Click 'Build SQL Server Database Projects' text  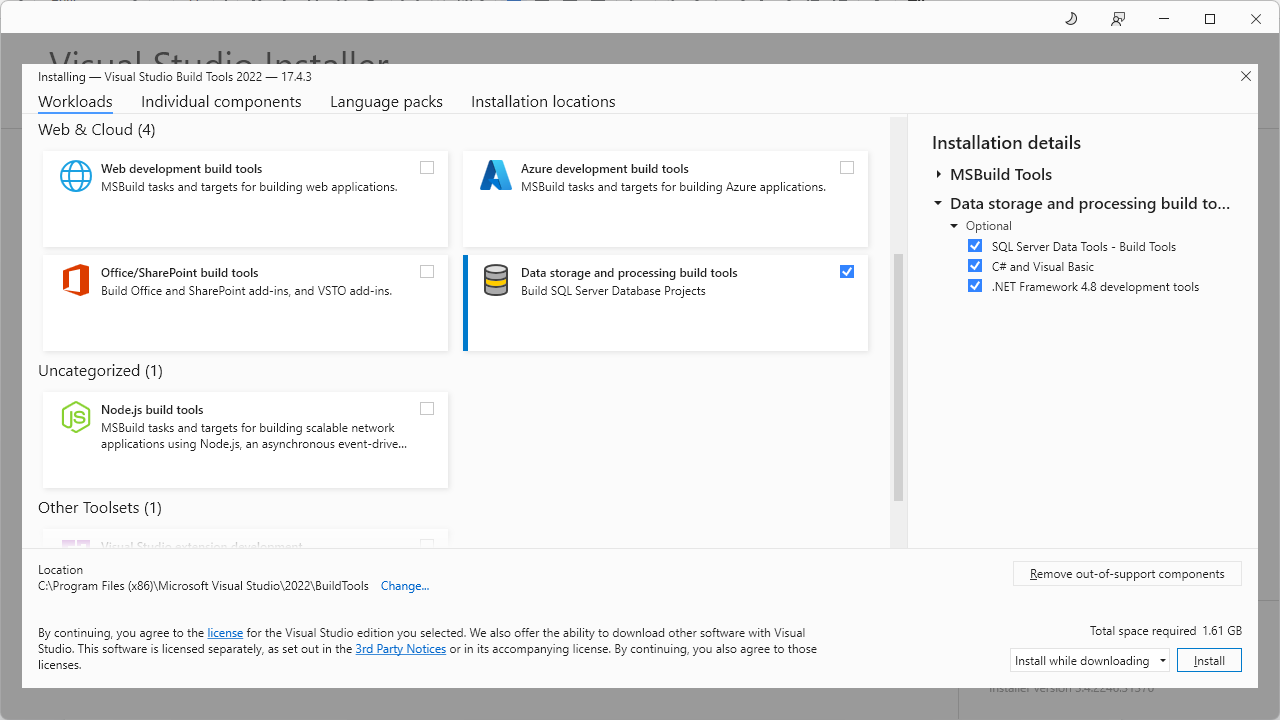point(613,291)
